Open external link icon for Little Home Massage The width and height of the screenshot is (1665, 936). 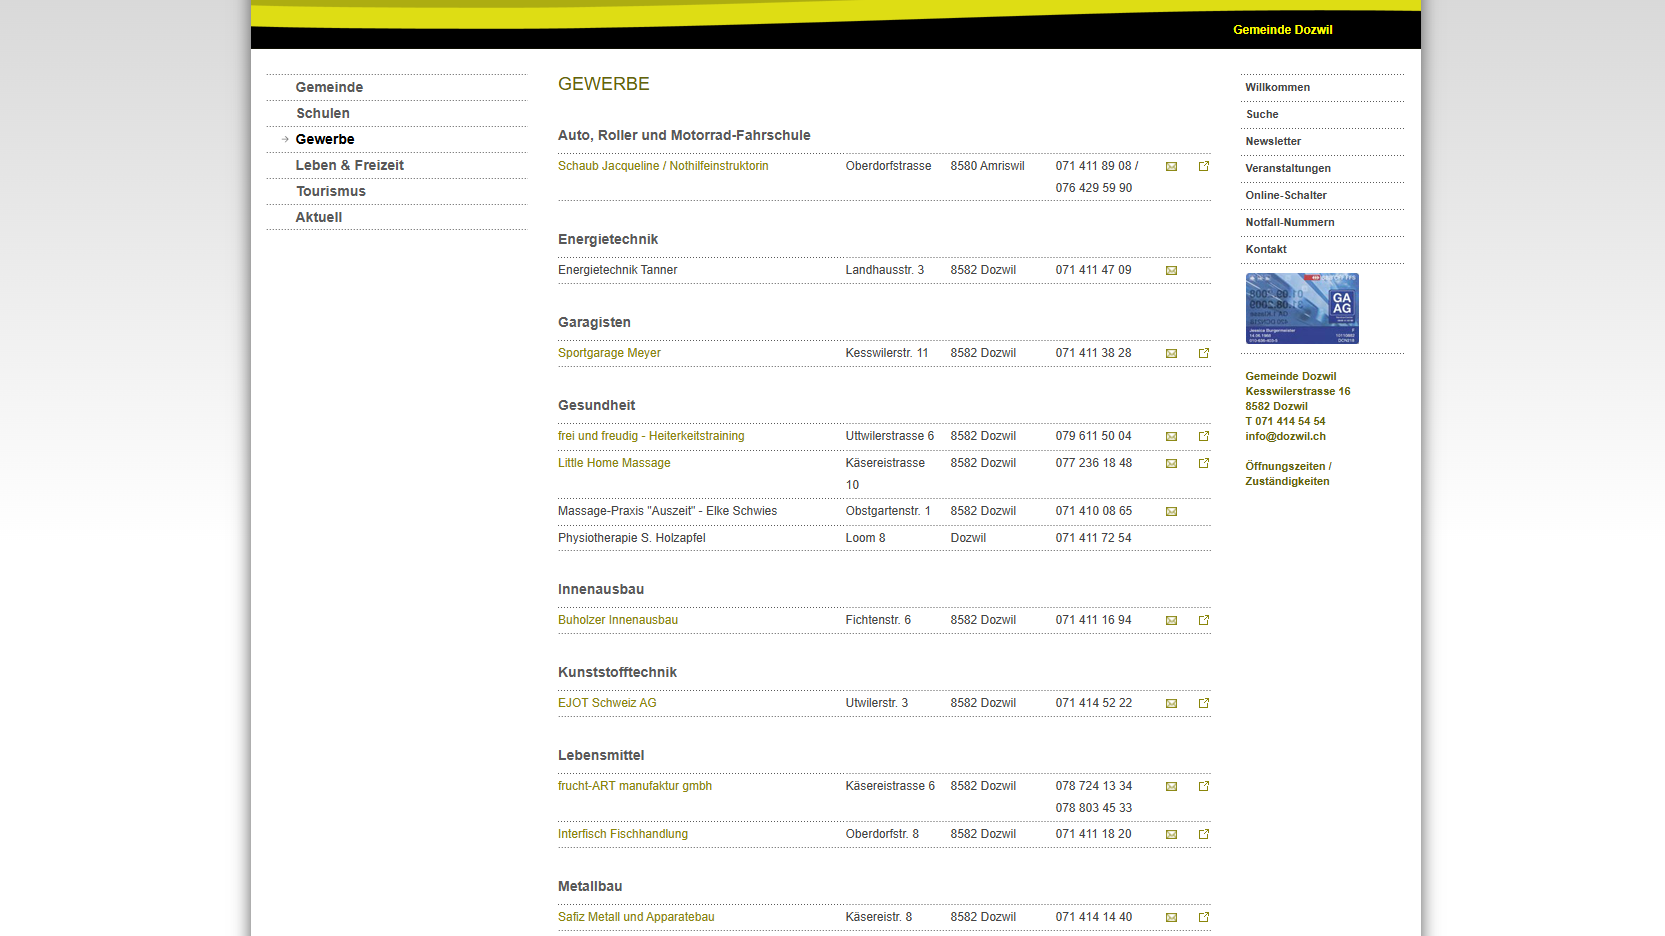(1204, 463)
